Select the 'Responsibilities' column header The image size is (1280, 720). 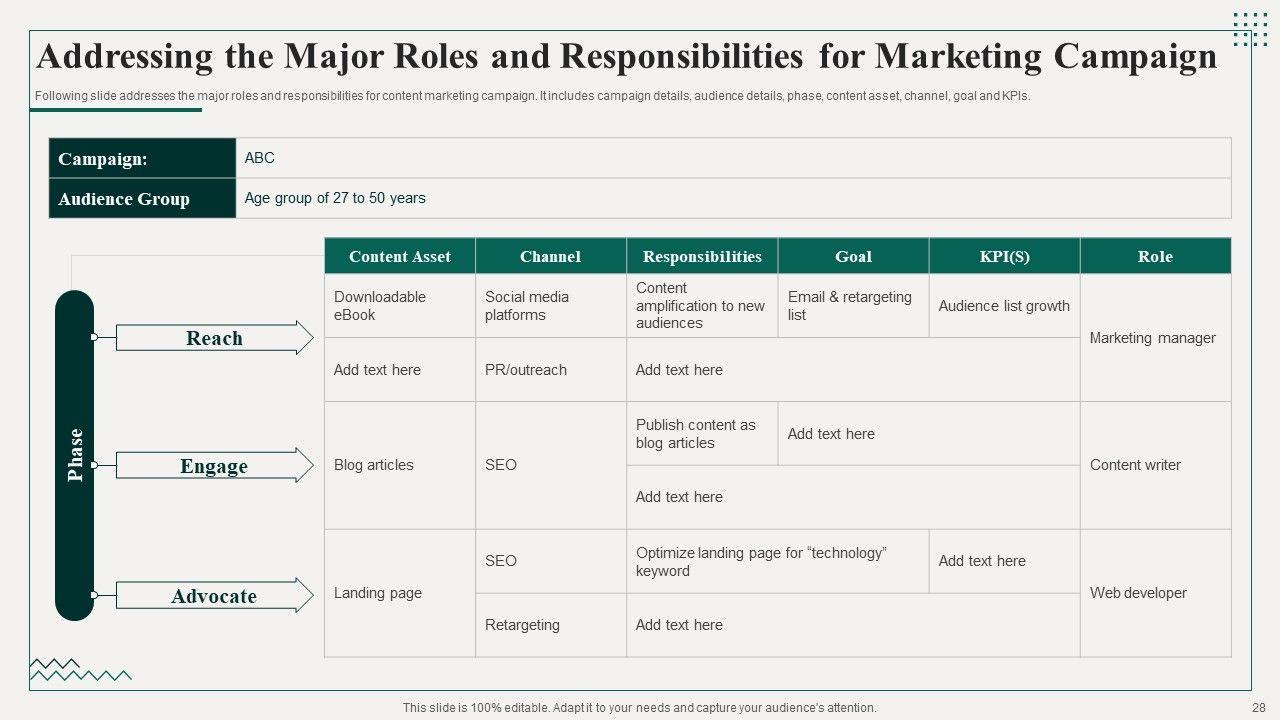(x=702, y=256)
